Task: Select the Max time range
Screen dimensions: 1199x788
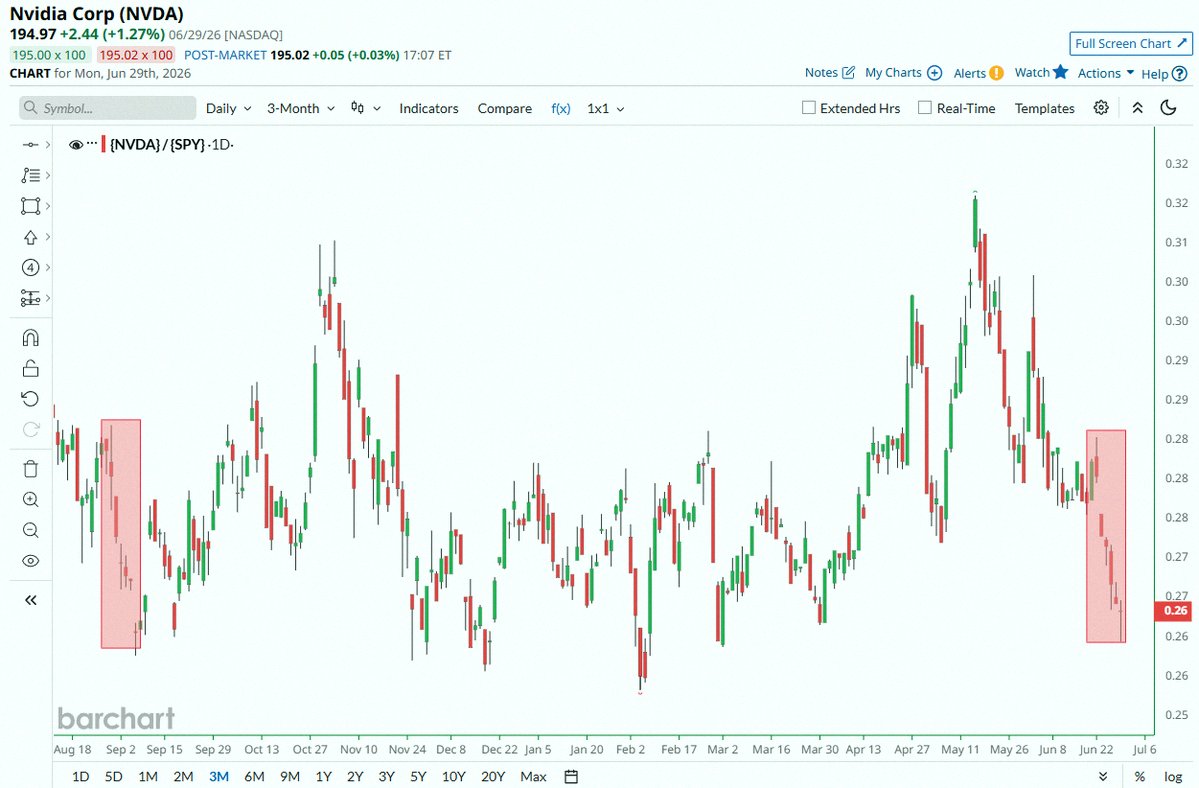Action: click(x=533, y=777)
